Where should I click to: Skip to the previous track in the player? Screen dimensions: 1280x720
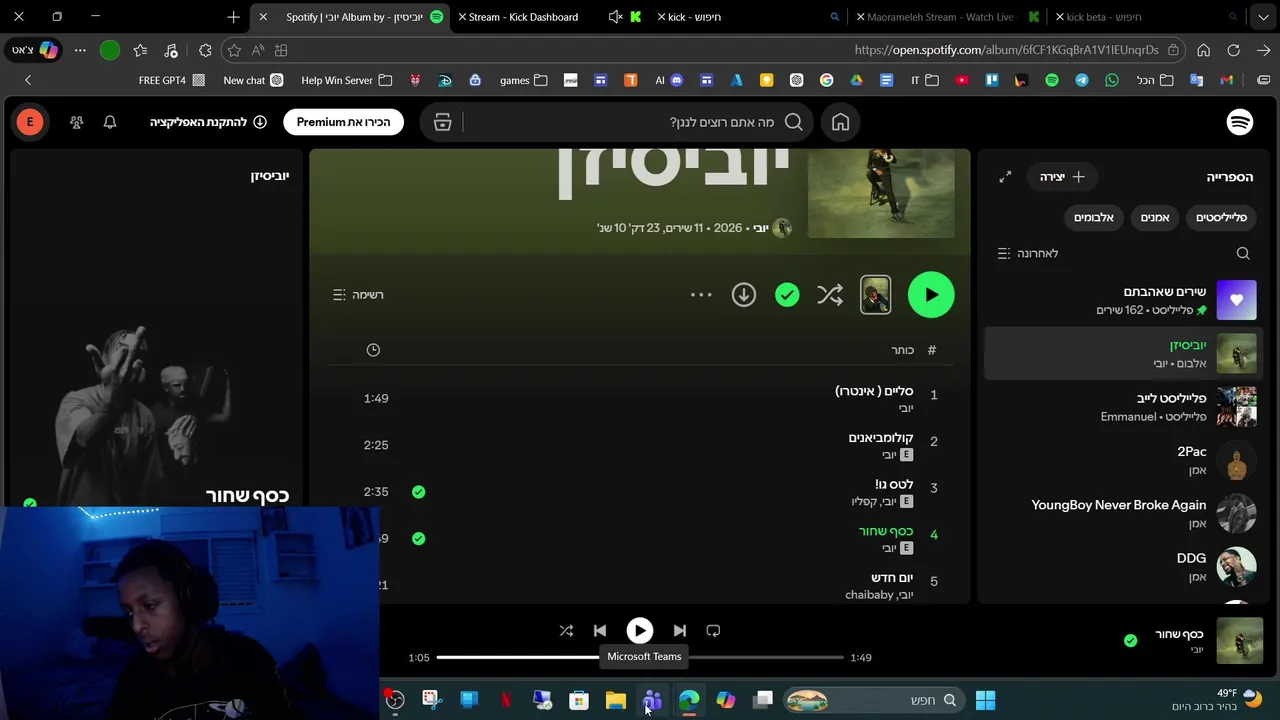(x=600, y=631)
